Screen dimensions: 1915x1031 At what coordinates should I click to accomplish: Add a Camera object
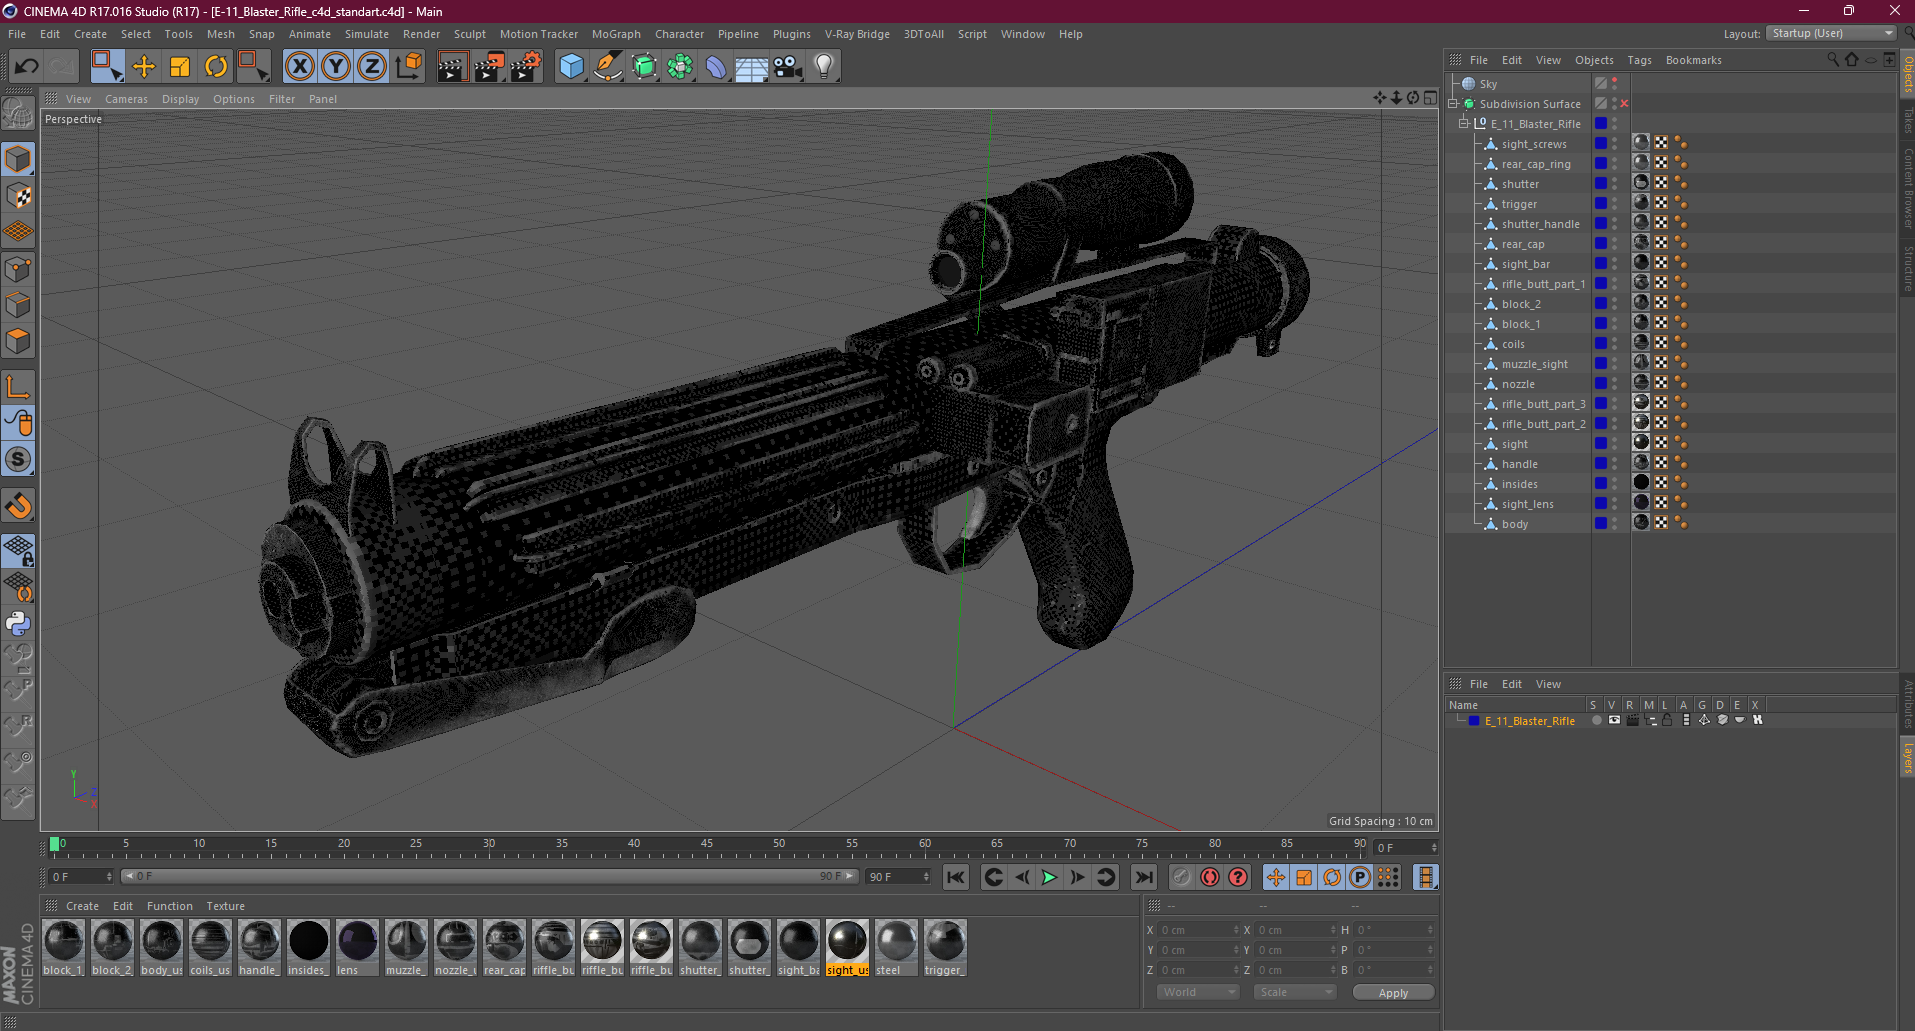[788, 67]
